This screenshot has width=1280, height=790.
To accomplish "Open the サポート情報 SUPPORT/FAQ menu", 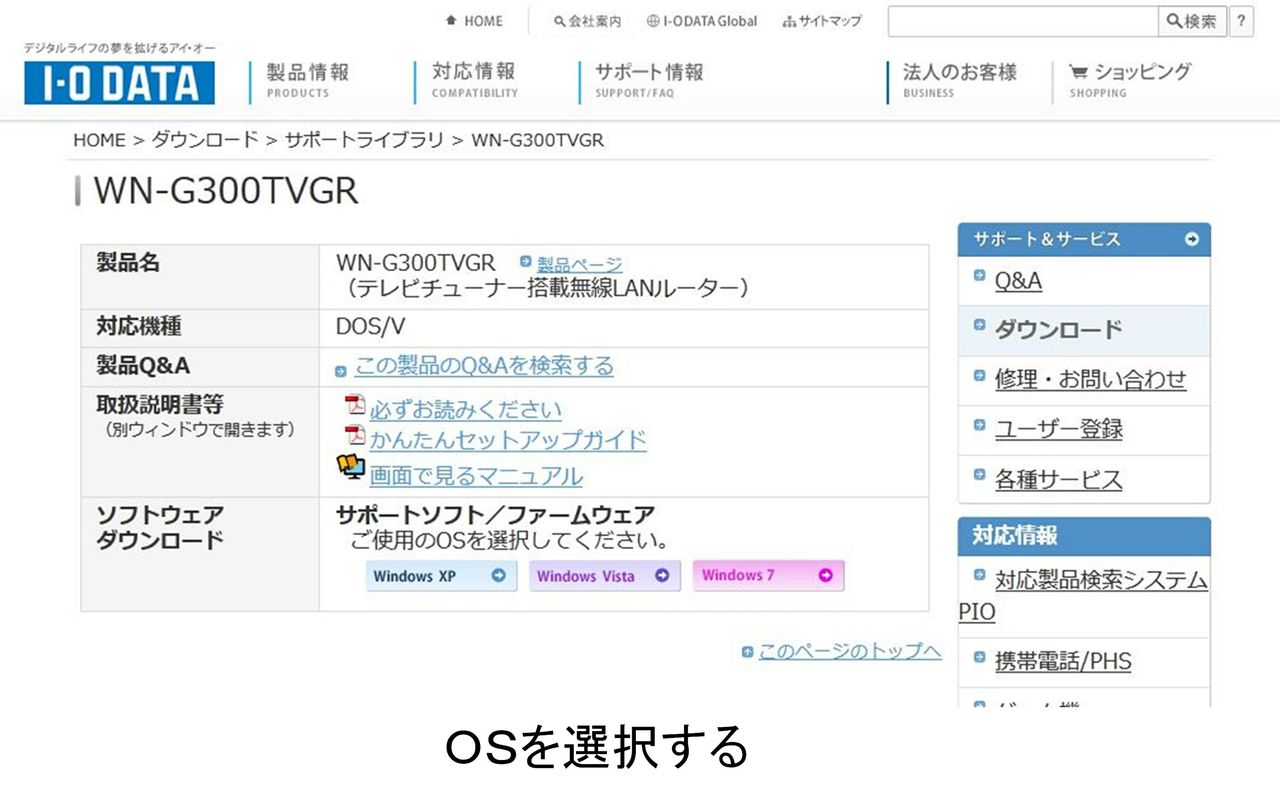I will [649, 80].
